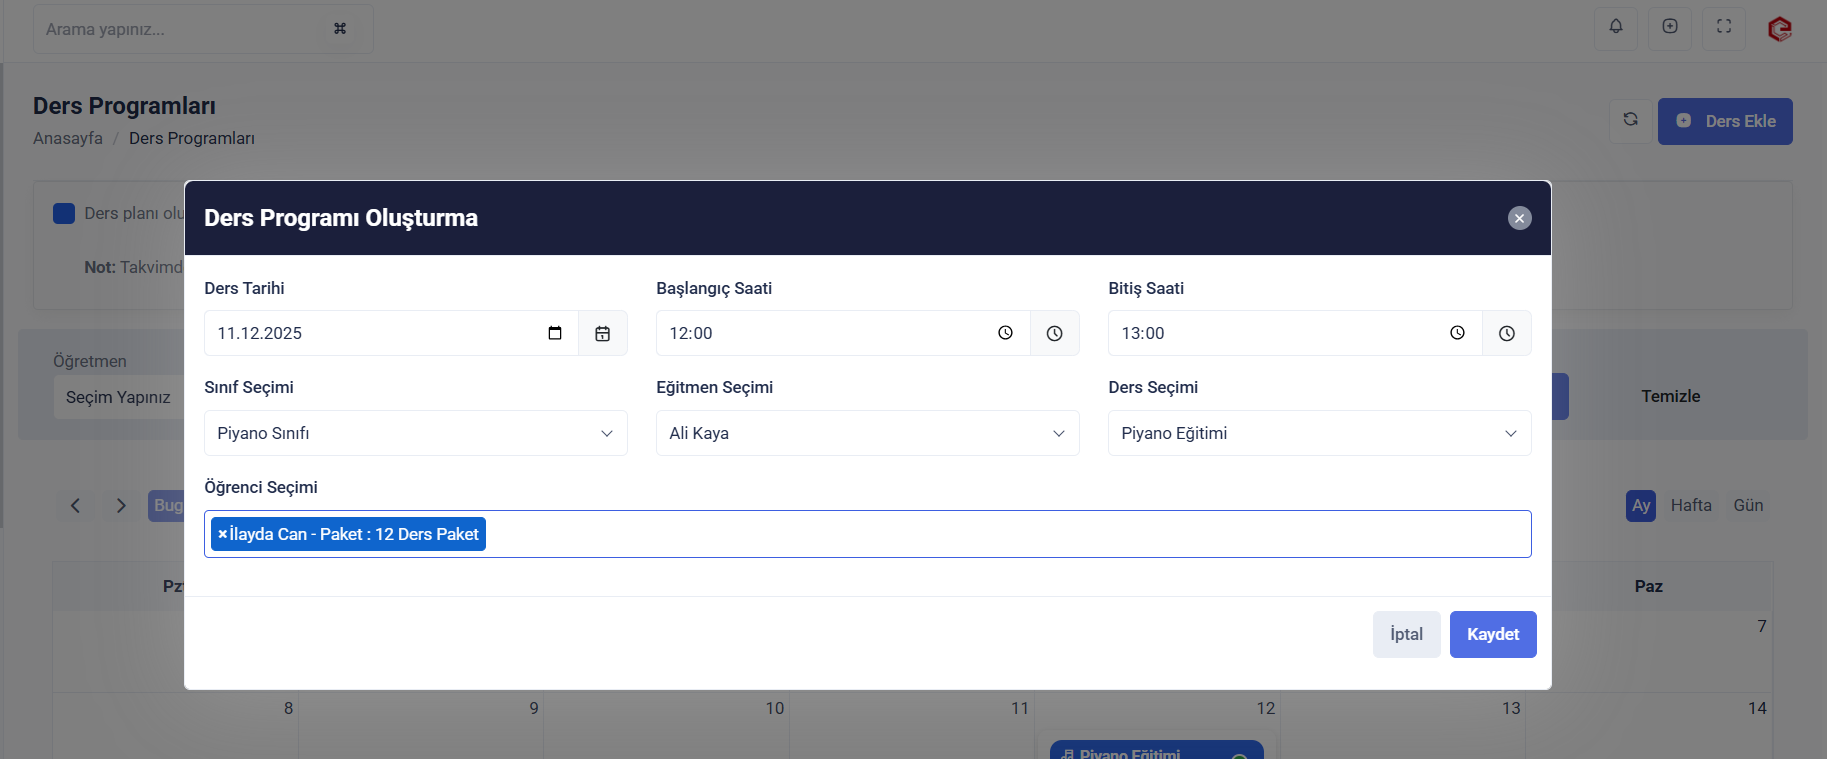Expand the Sınıf Seçimi dropdown
This screenshot has width=1827, height=759.
click(415, 433)
